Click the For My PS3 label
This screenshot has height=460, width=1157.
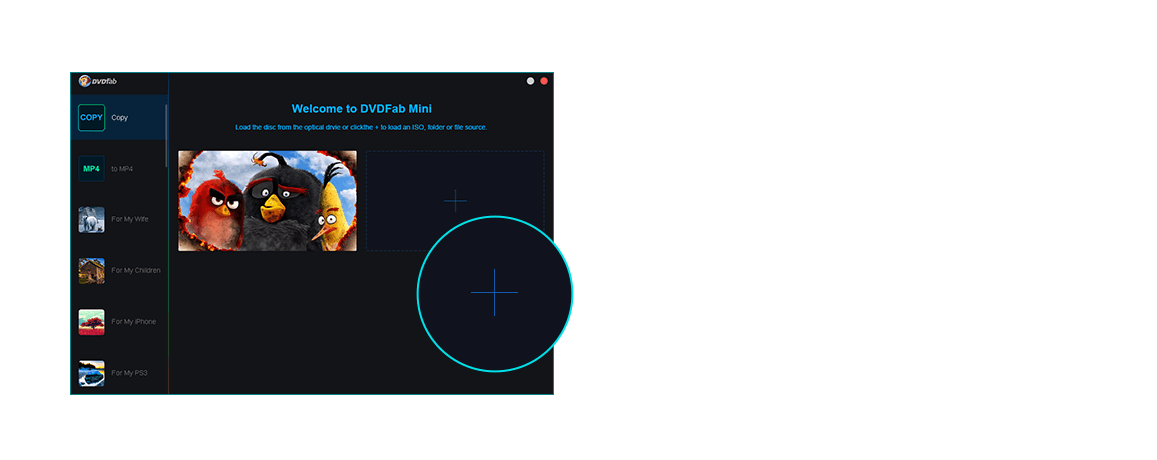pos(130,373)
